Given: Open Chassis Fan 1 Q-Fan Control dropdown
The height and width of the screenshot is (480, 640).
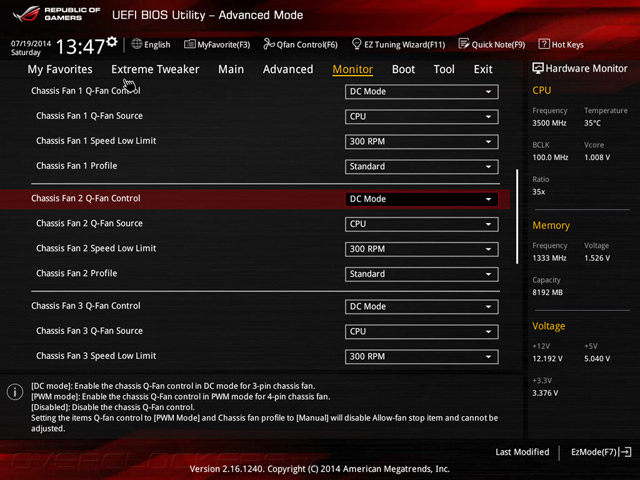Looking at the screenshot, I should tap(421, 91).
